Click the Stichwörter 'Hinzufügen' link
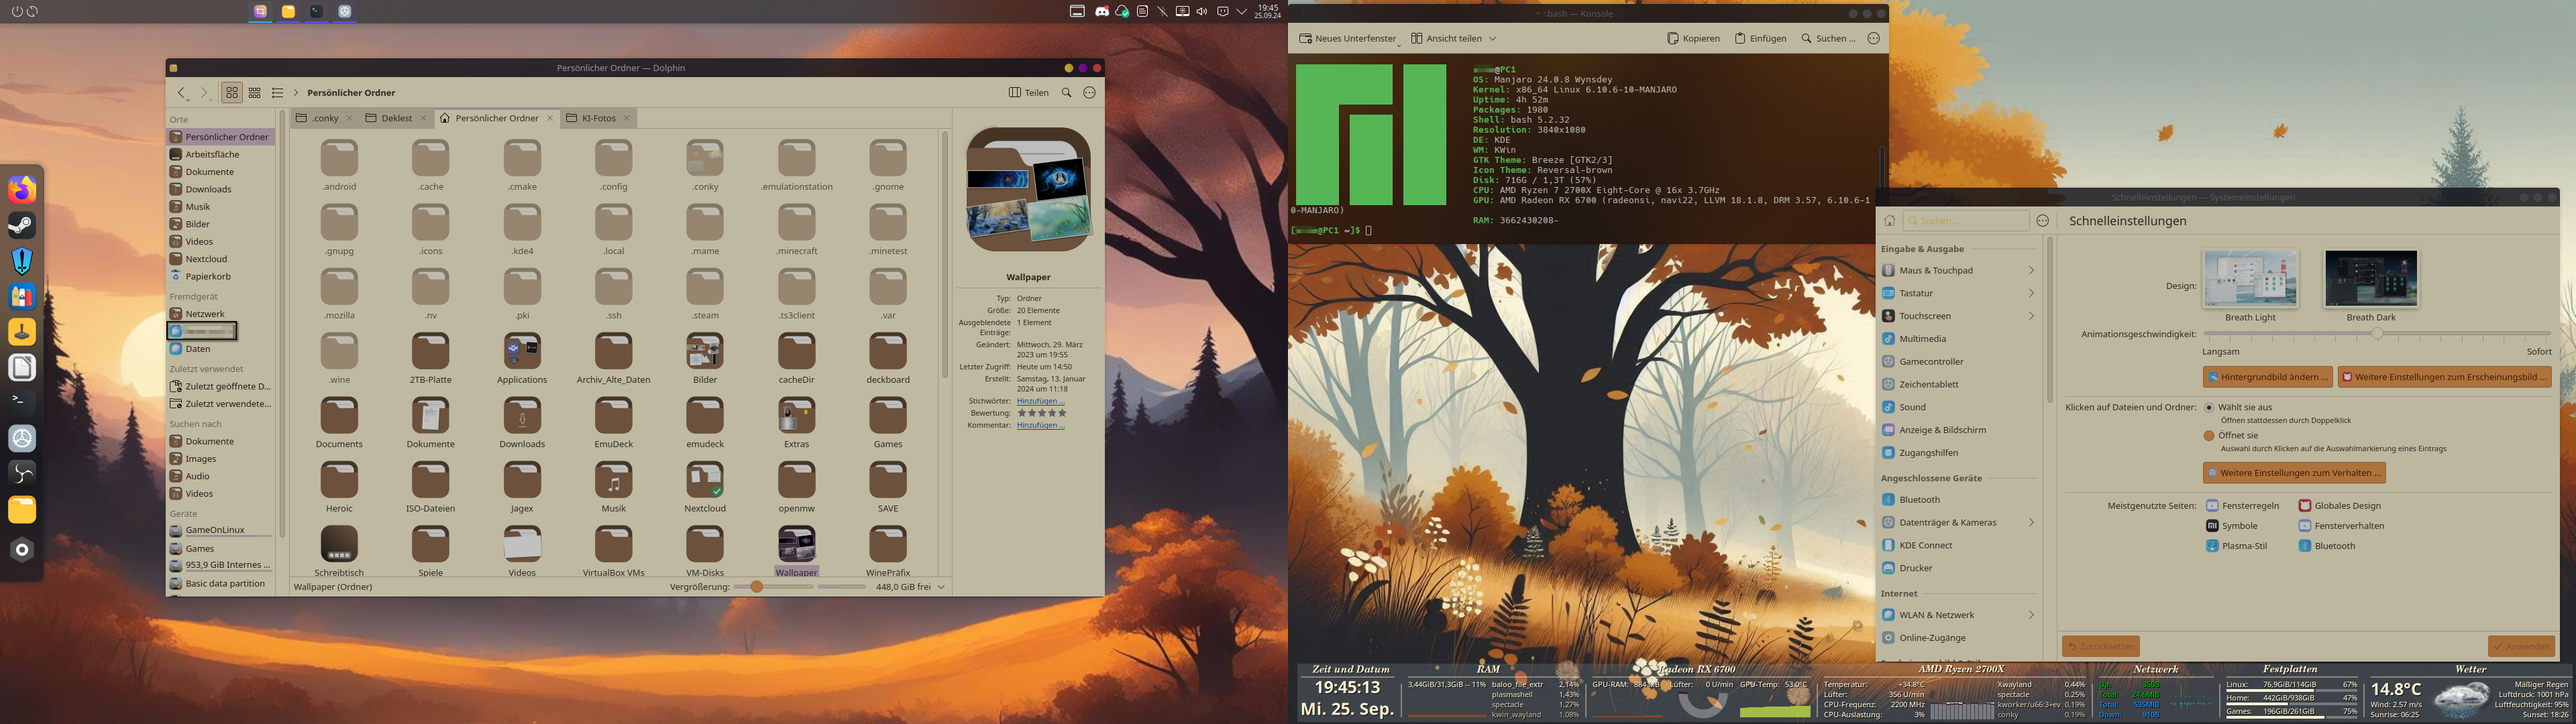 1039,401
